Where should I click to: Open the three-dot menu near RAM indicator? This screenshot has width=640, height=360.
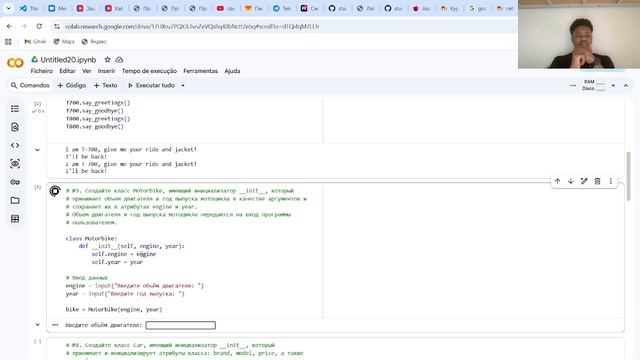point(573,86)
